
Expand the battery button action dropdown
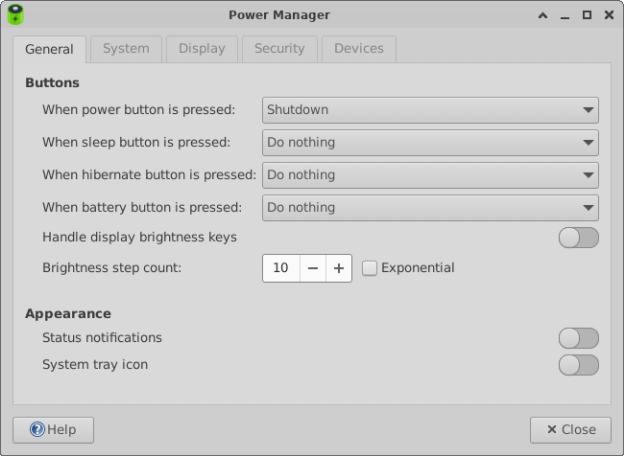430,207
